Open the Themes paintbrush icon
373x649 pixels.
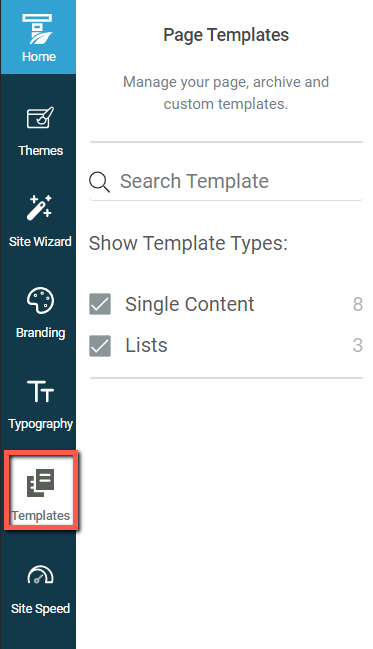tap(40, 118)
